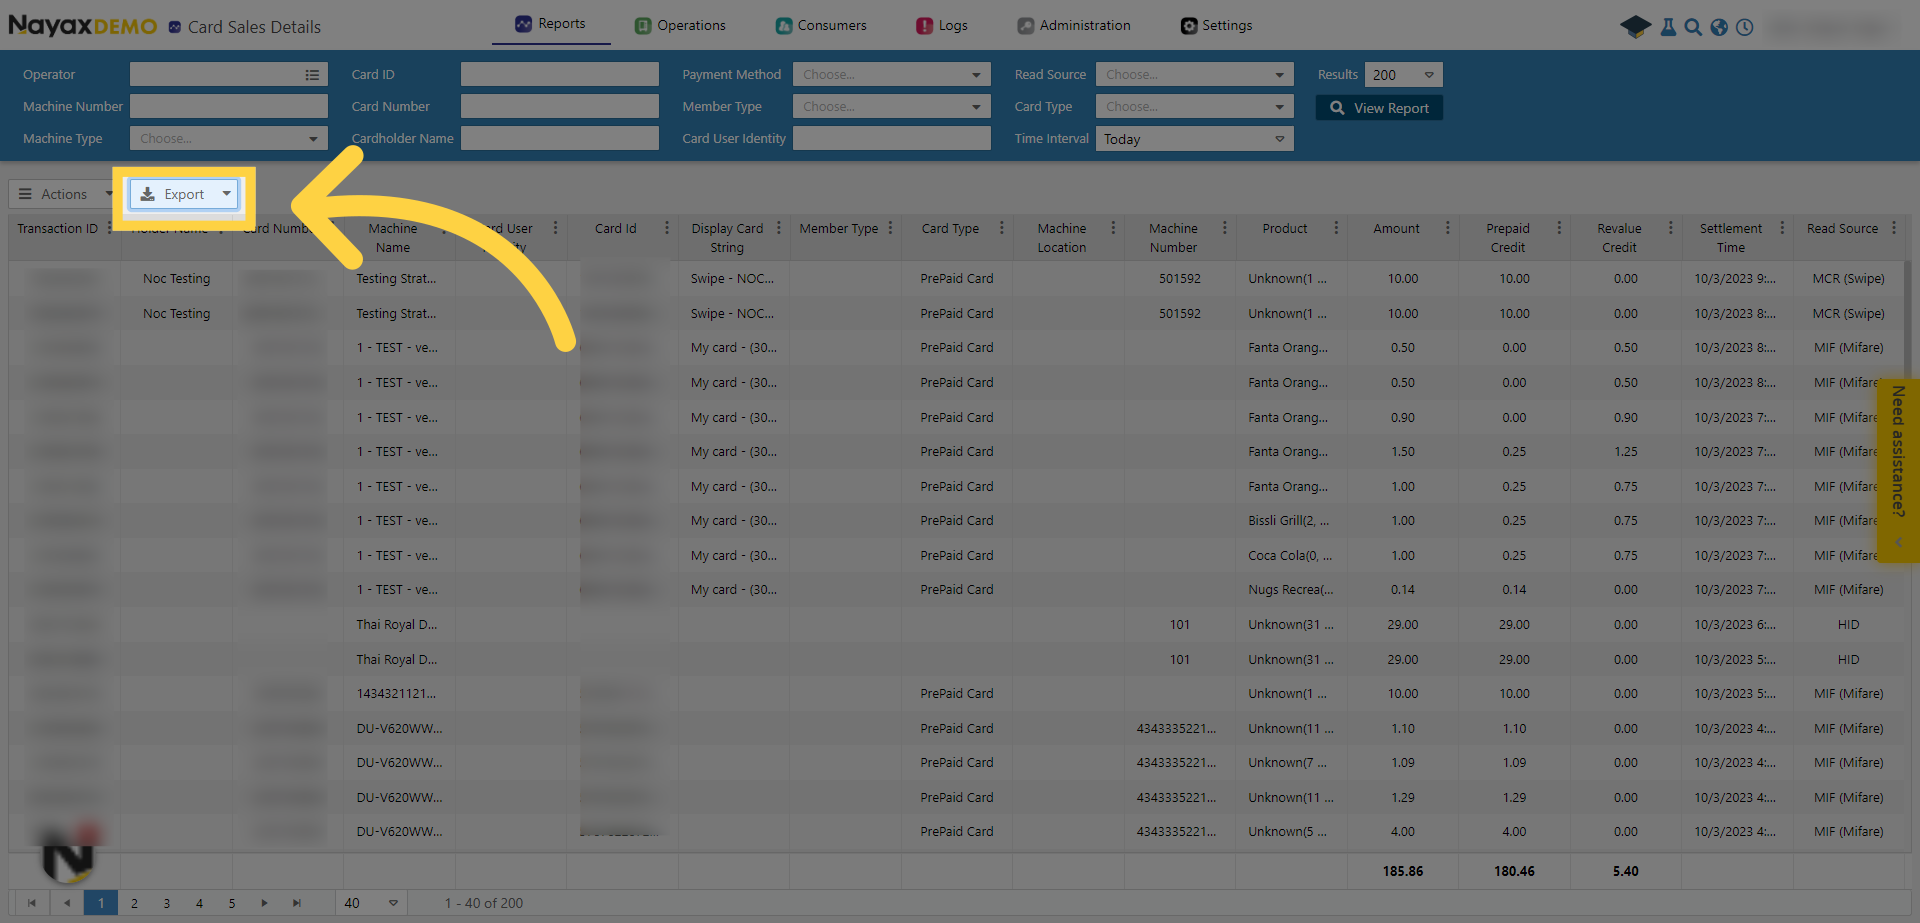Go to first page of results
The width and height of the screenshot is (1920, 923).
click(x=32, y=903)
